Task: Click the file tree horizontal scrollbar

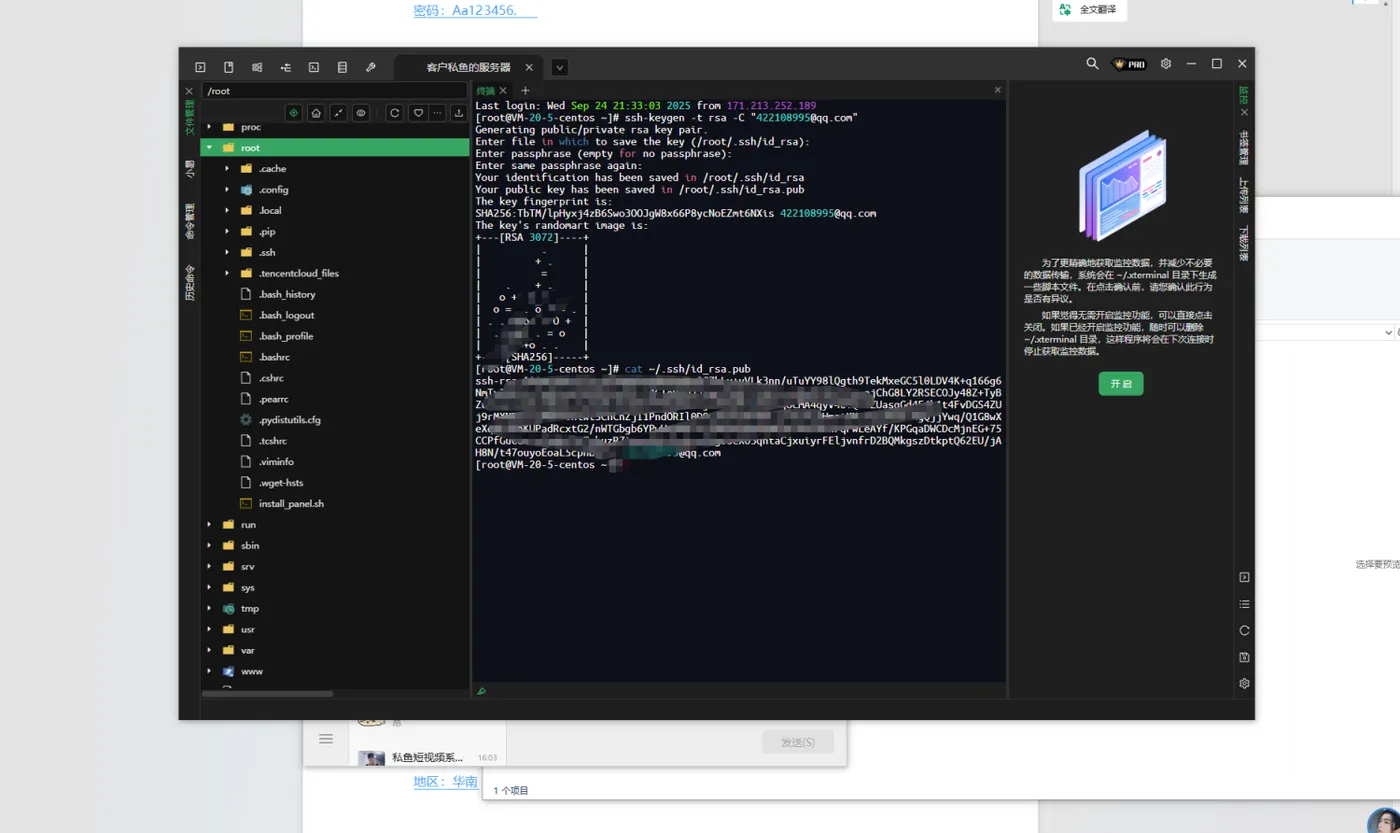Action: click(x=268, y=693)
